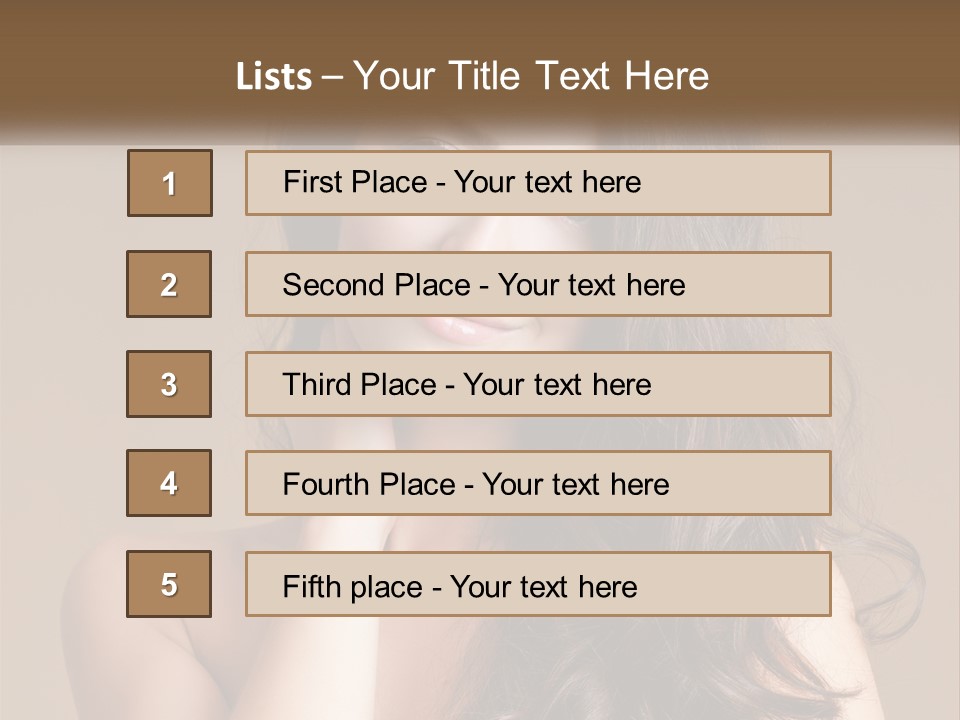This screenshot has height=720, width=960.
Task: Click the number 5 square
Action: (x=169, y=584)
